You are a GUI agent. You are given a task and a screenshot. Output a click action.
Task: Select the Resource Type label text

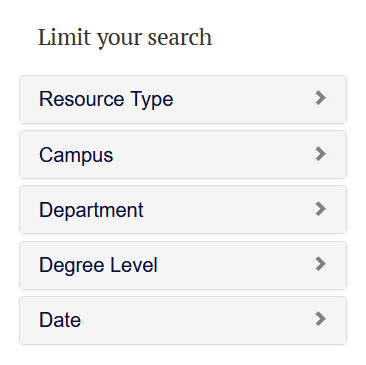106,99
